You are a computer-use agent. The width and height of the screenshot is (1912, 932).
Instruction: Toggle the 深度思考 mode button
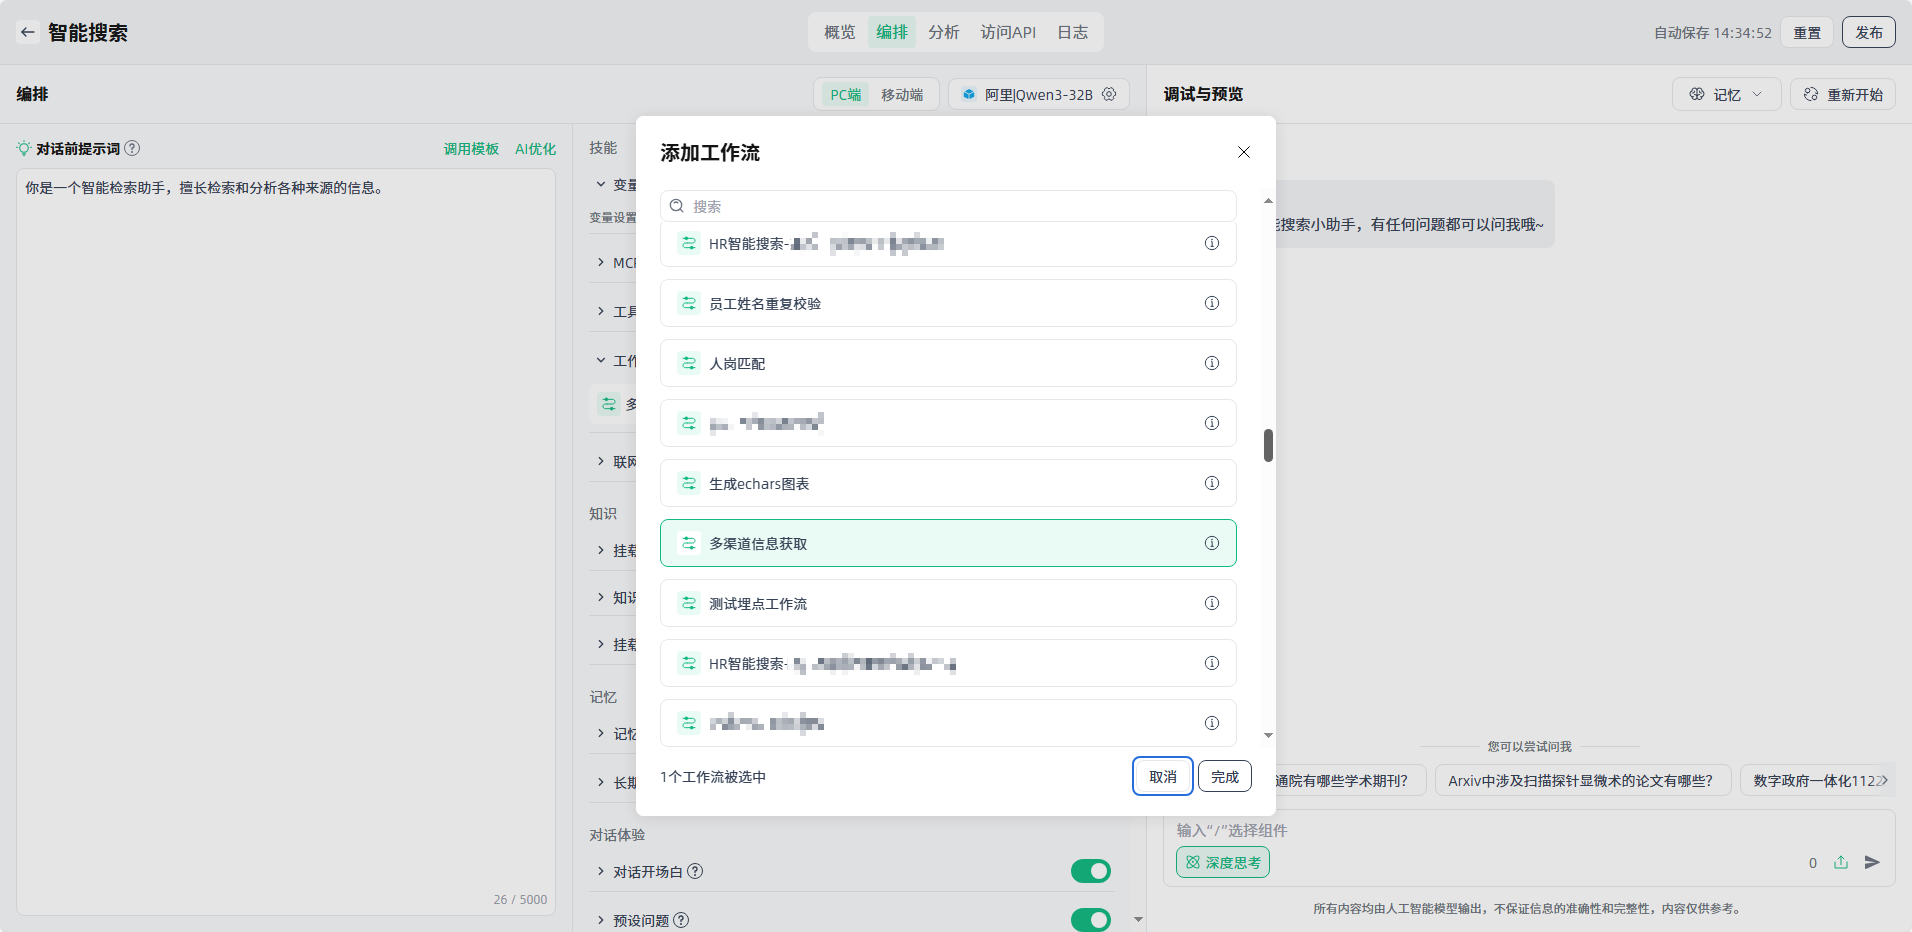pos(1222,862)
